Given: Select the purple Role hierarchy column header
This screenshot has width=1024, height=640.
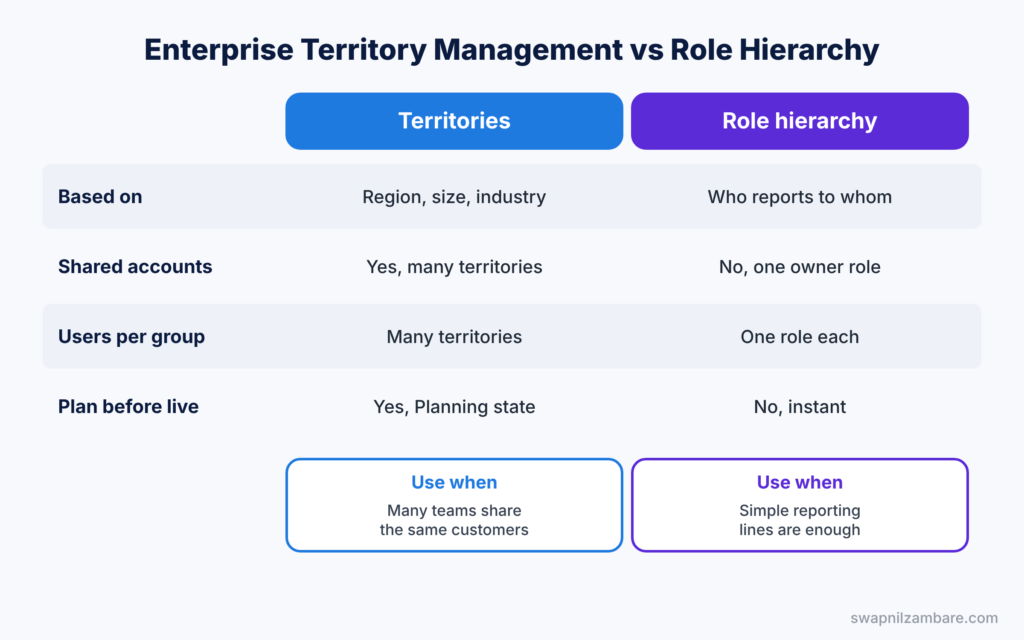Looking at the screenshot, I should click(x=799, y=121).
